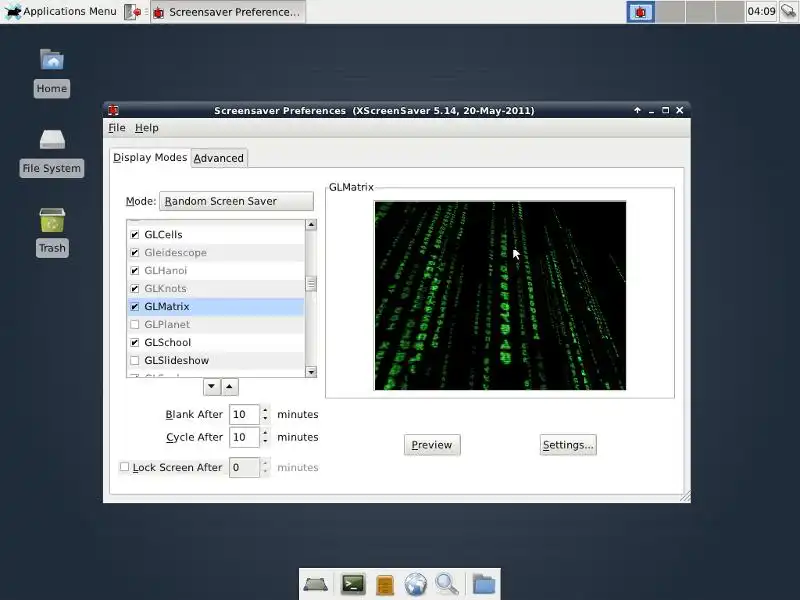
Task: Maximize the Screensaver Preferences window
Action: coord(665,110)
